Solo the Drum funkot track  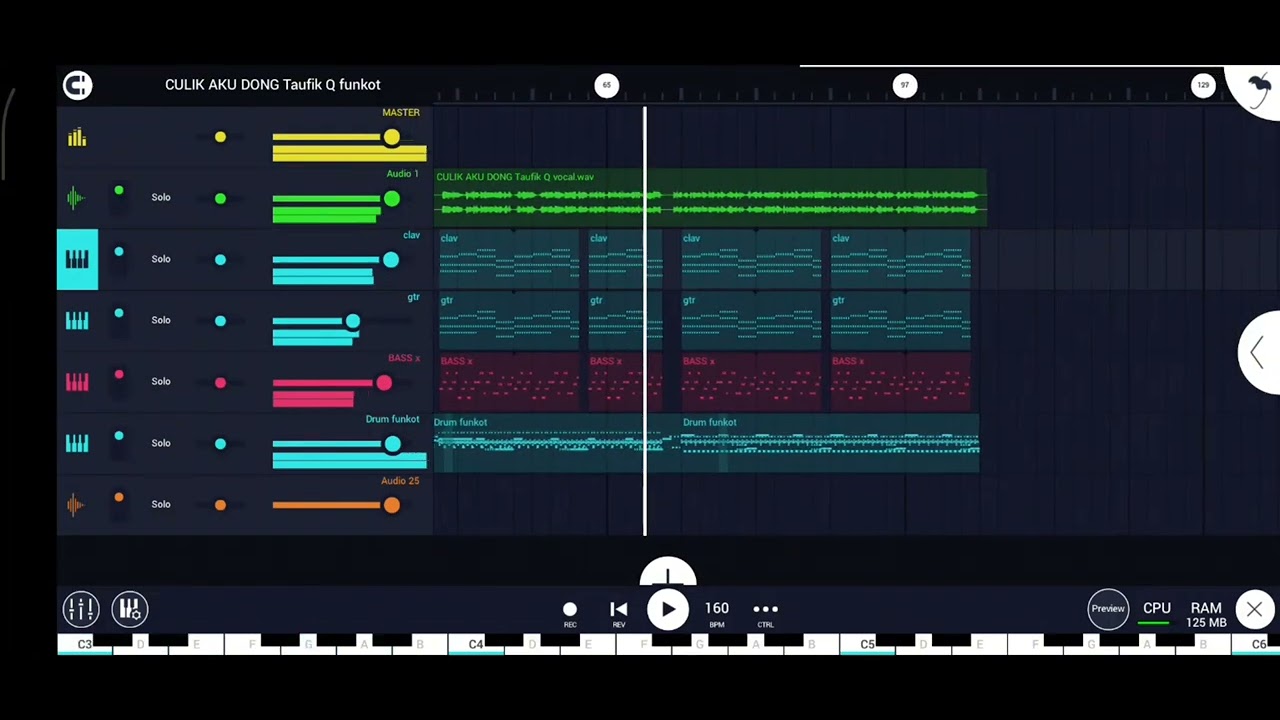click(x=161, y=443)
